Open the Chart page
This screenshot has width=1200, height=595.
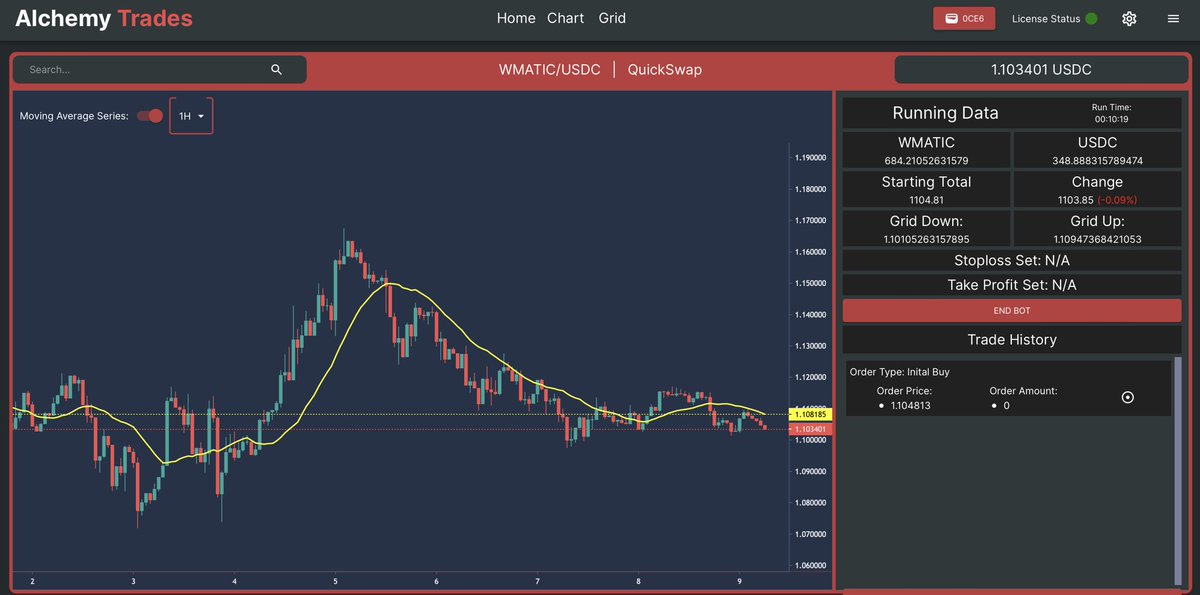click(566, 18)
